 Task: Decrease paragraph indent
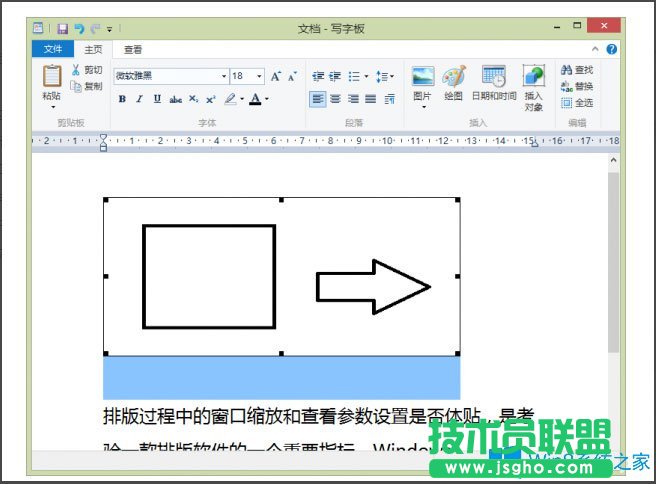[x=318, y=77]
